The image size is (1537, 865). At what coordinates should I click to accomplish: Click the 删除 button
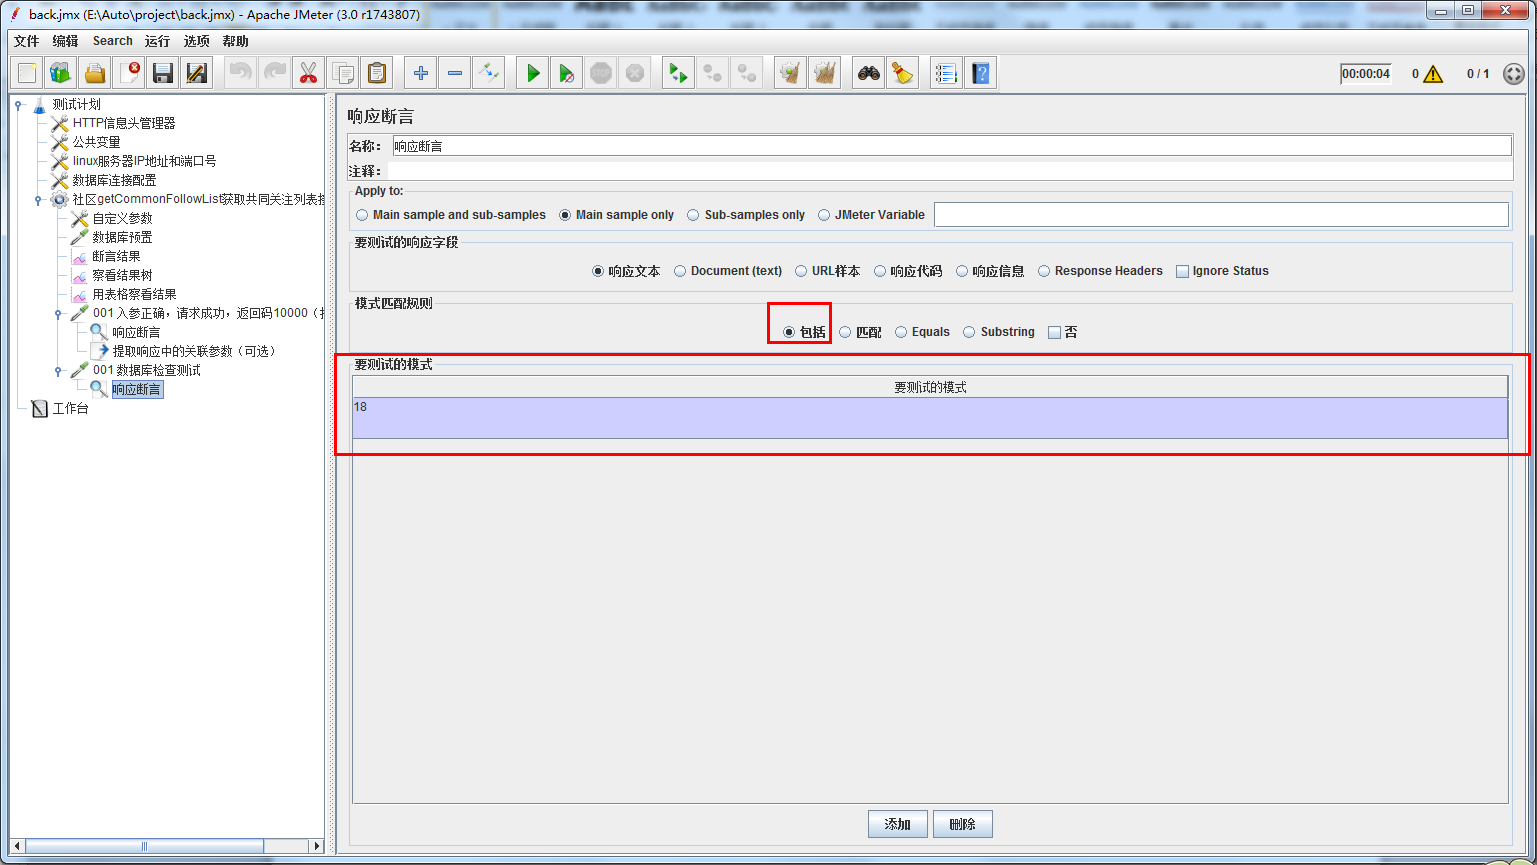[963, 824]
